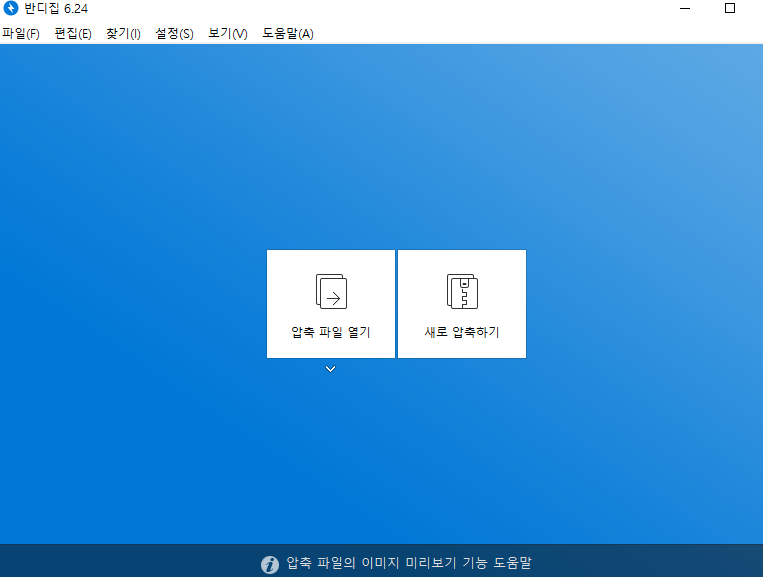Screen dimensions: 763x577
Task: Open the 설정(S) menu
Action: point(174,34)
